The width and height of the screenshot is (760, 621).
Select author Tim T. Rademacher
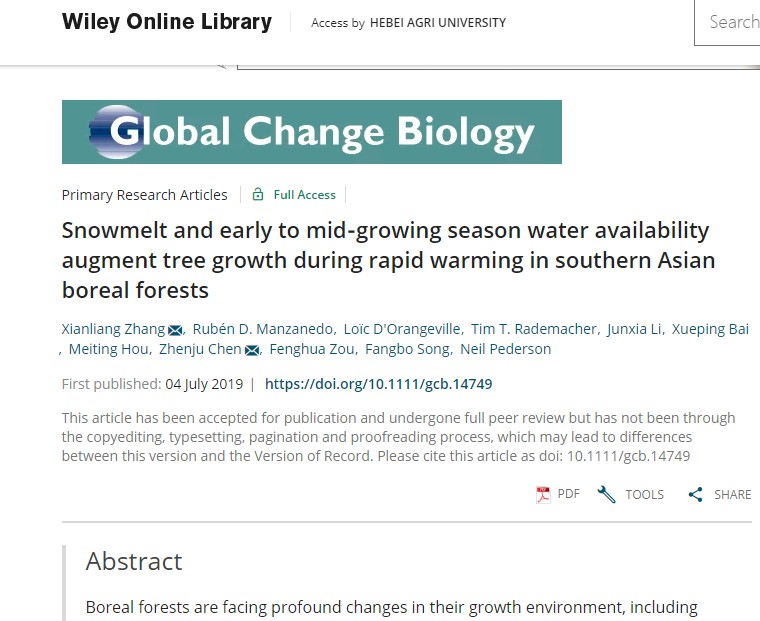pos(534,329)
